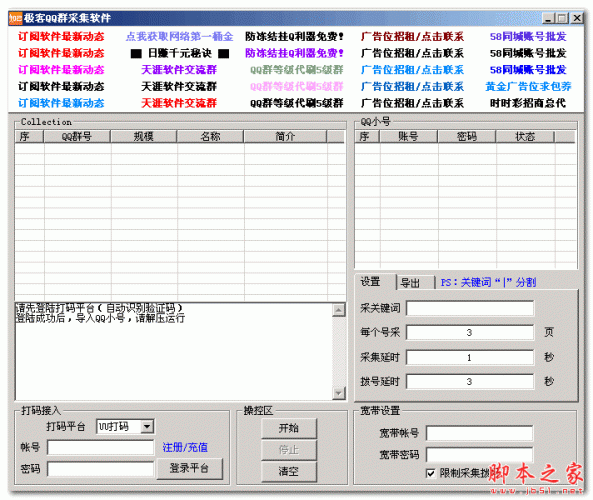Maximize the 极客QQ群采集软件 window

[x=562, y=18]
